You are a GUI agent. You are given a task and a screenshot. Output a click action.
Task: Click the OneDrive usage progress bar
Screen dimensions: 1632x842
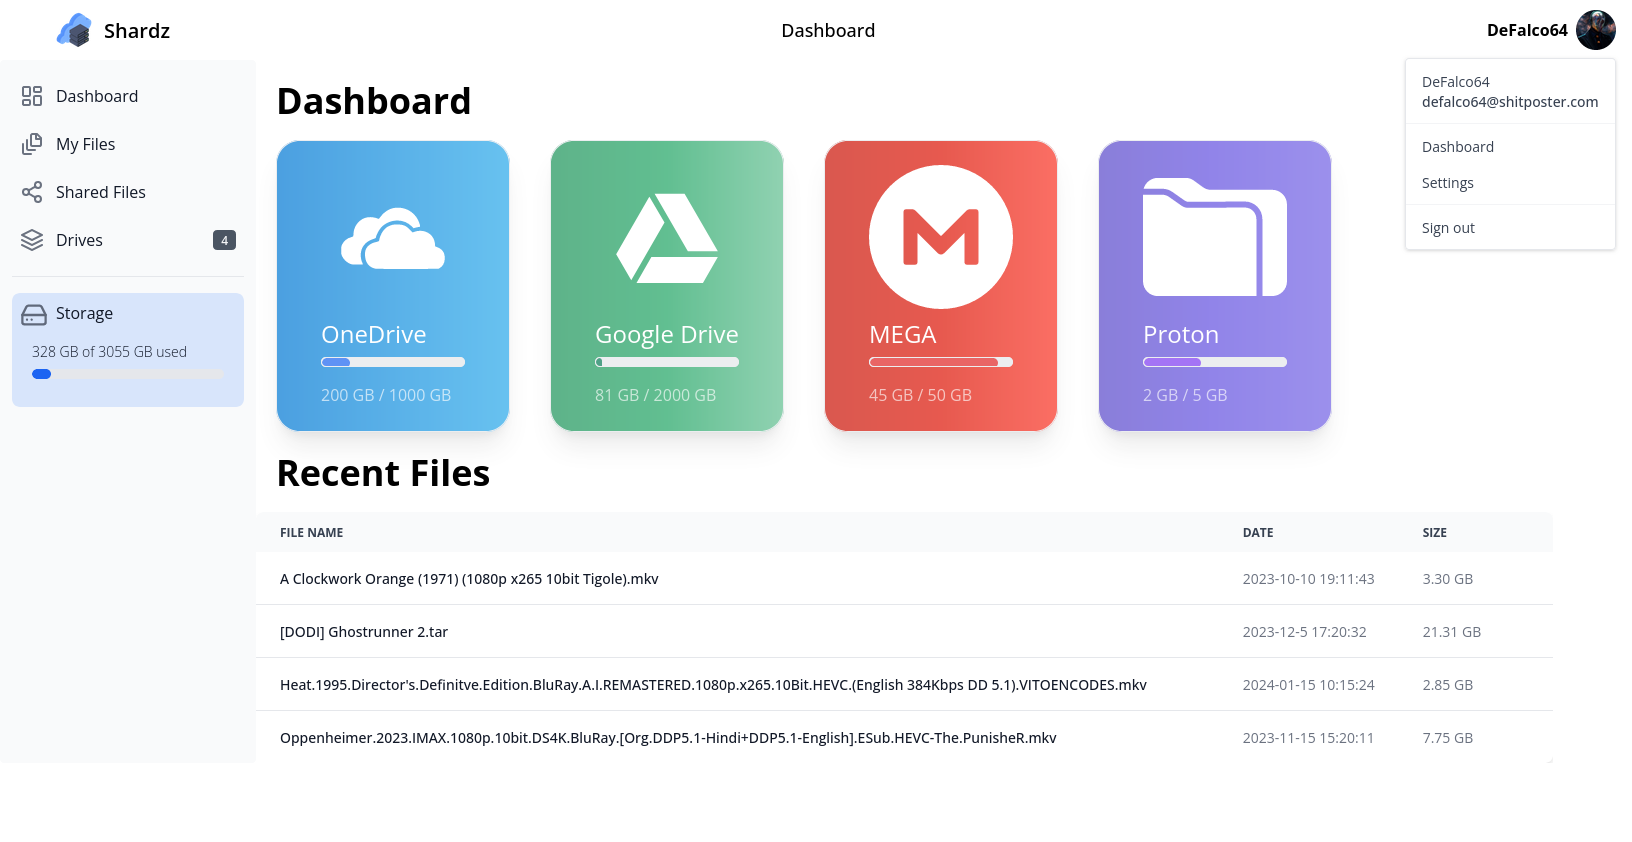coord(393,362)
